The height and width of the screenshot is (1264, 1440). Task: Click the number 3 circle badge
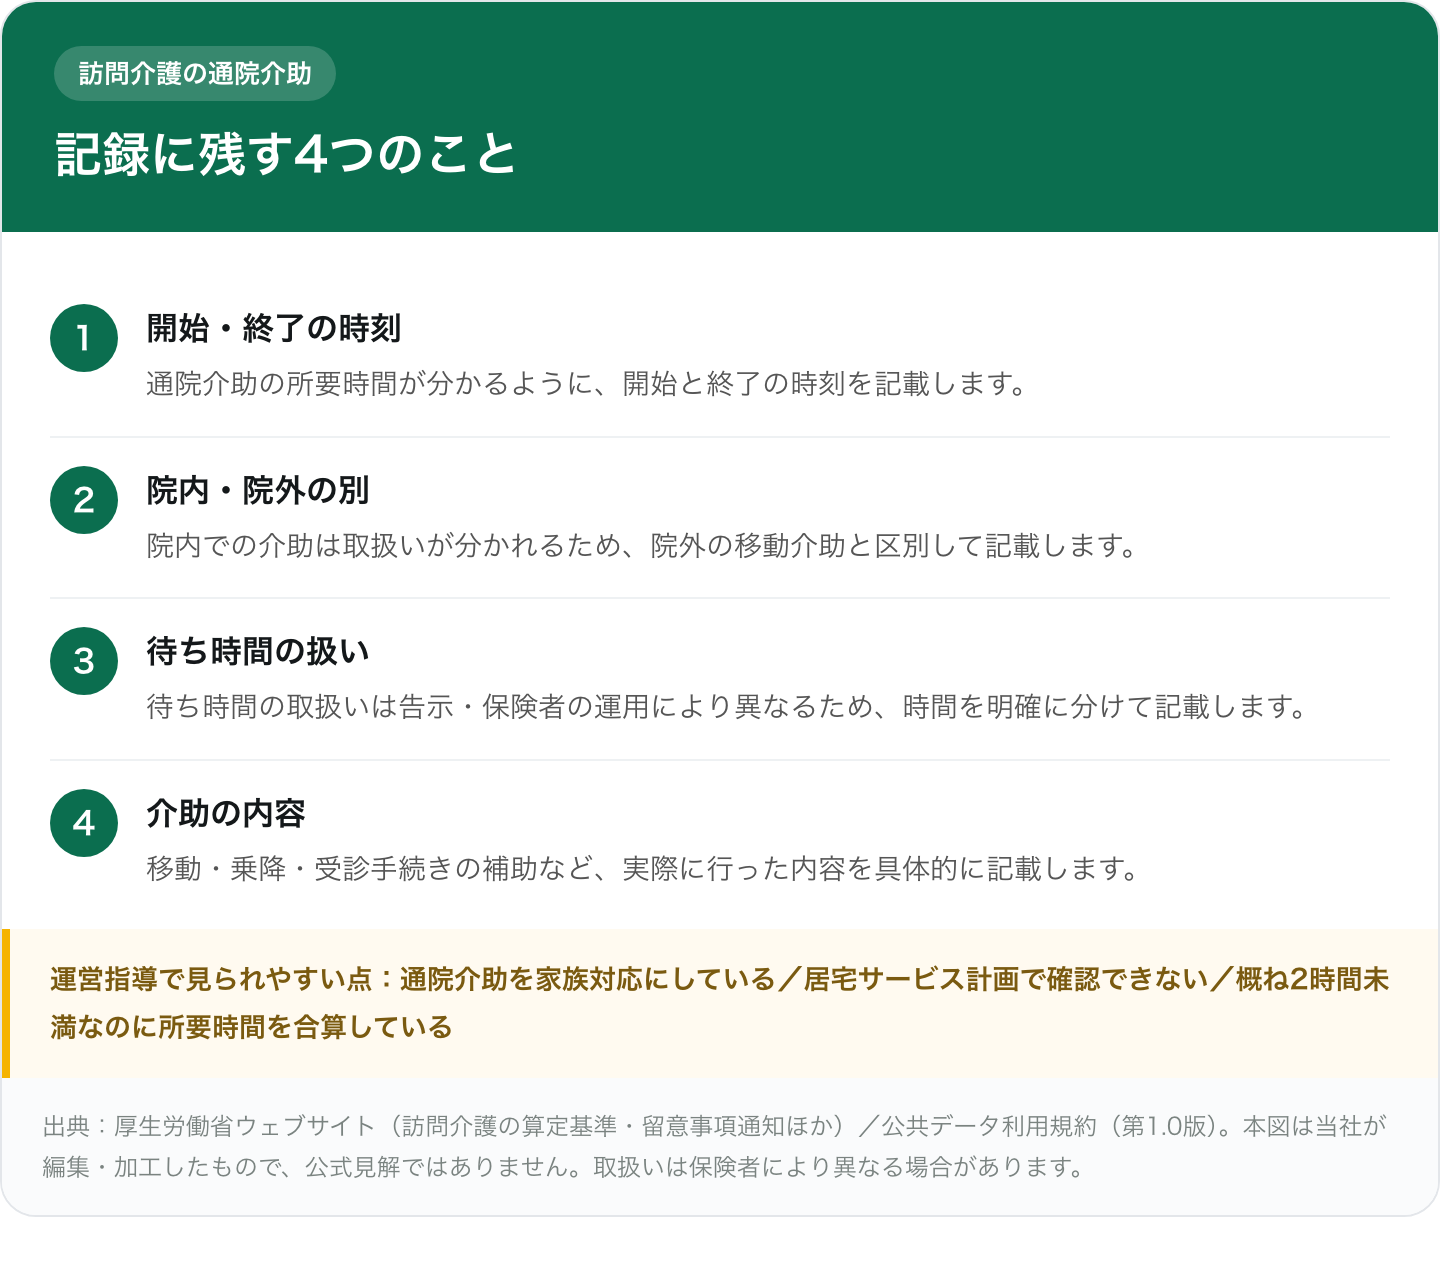84,661
